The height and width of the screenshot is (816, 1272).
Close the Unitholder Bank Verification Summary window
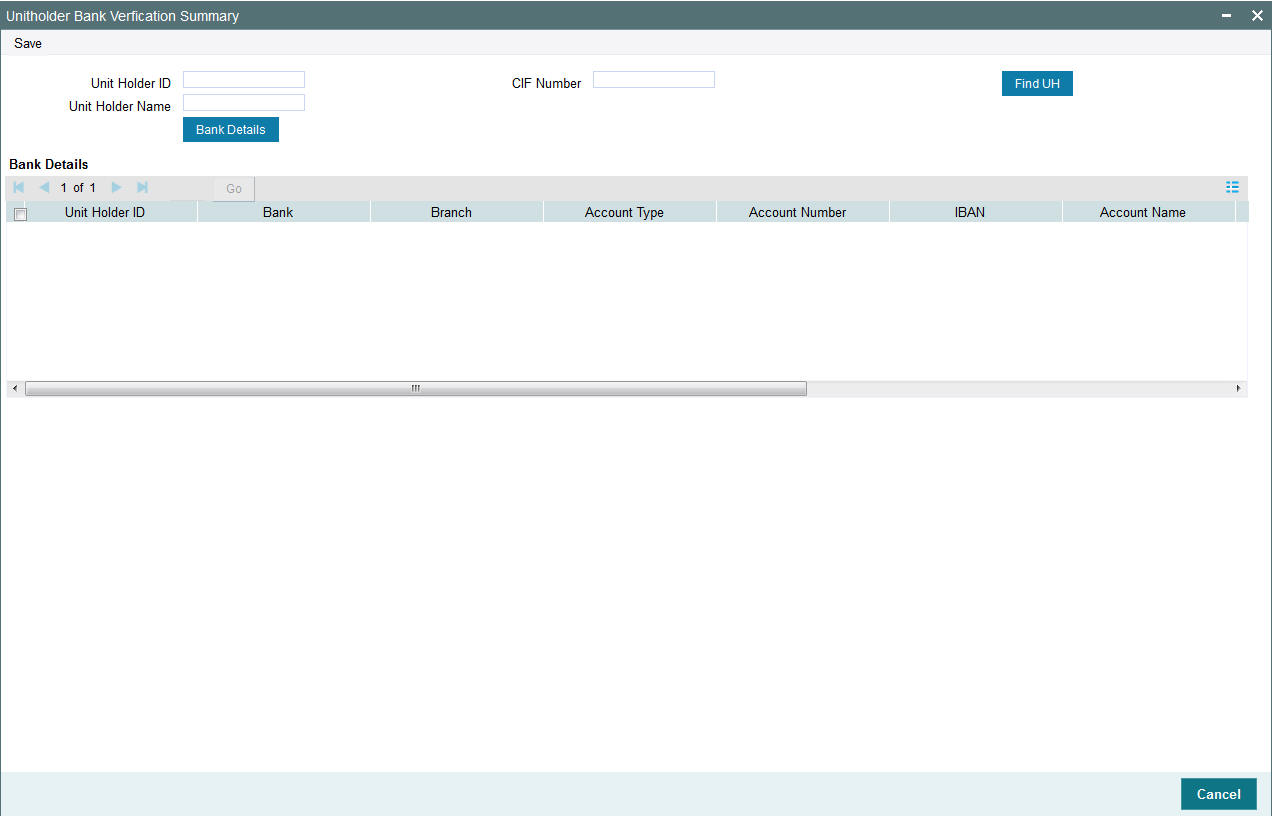tap(1257, 16)
